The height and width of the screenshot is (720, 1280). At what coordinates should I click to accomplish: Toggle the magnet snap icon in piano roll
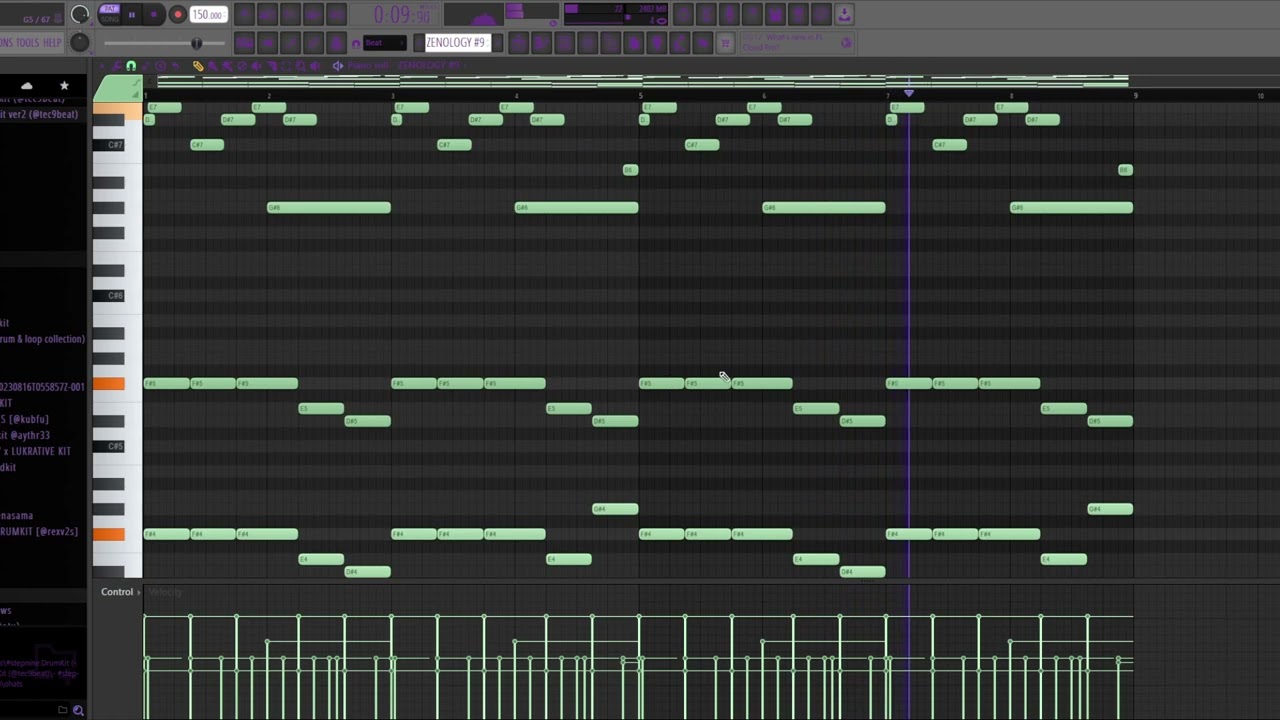point(131,66)
